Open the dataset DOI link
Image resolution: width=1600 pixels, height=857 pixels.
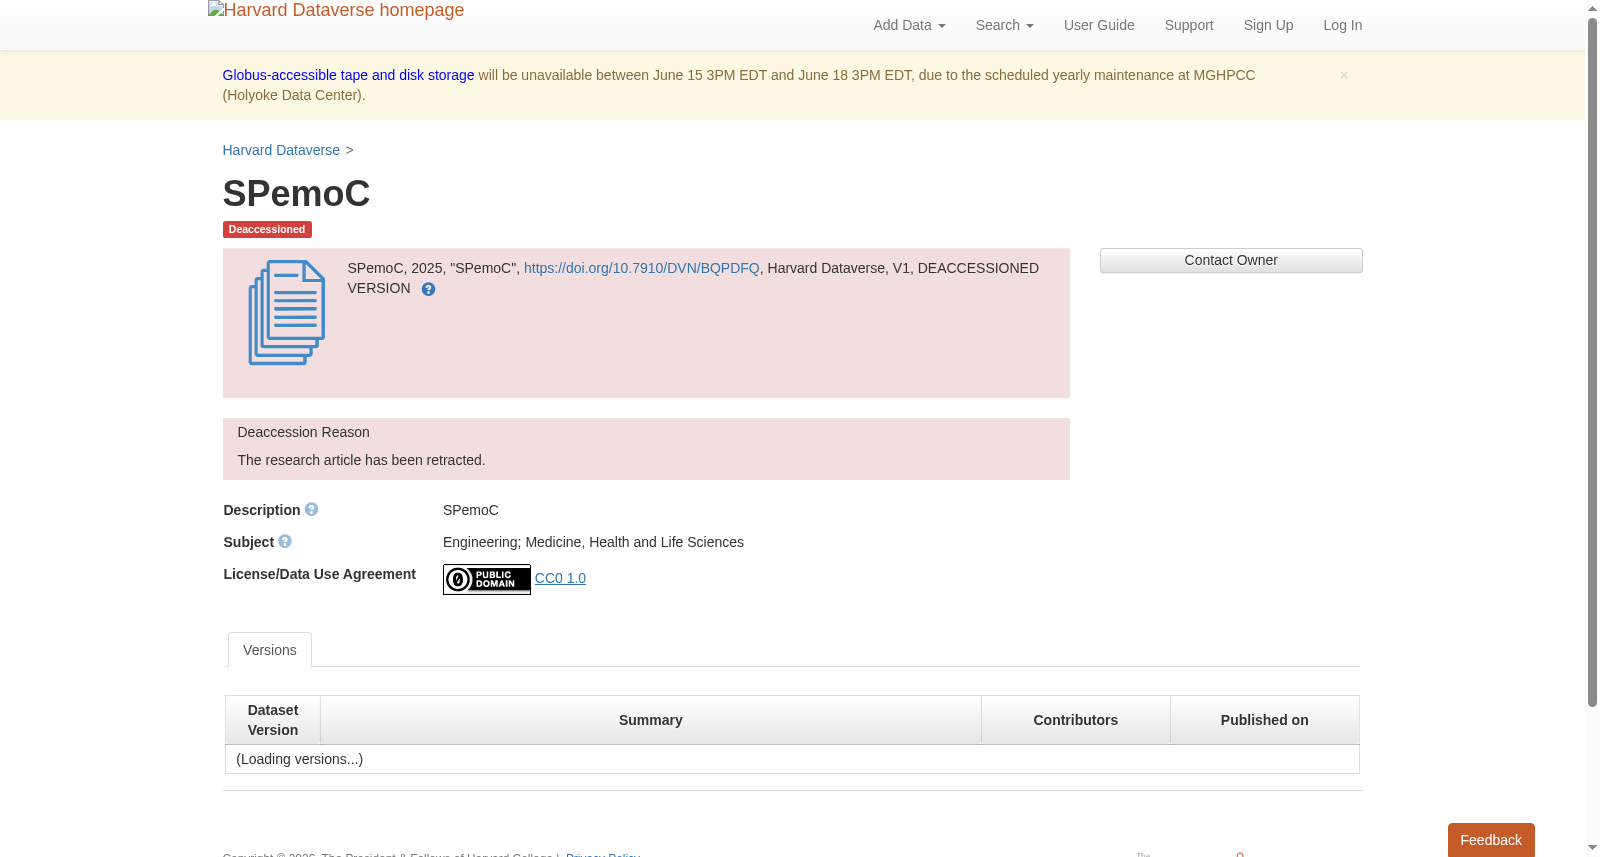click(x=642, y=268)
